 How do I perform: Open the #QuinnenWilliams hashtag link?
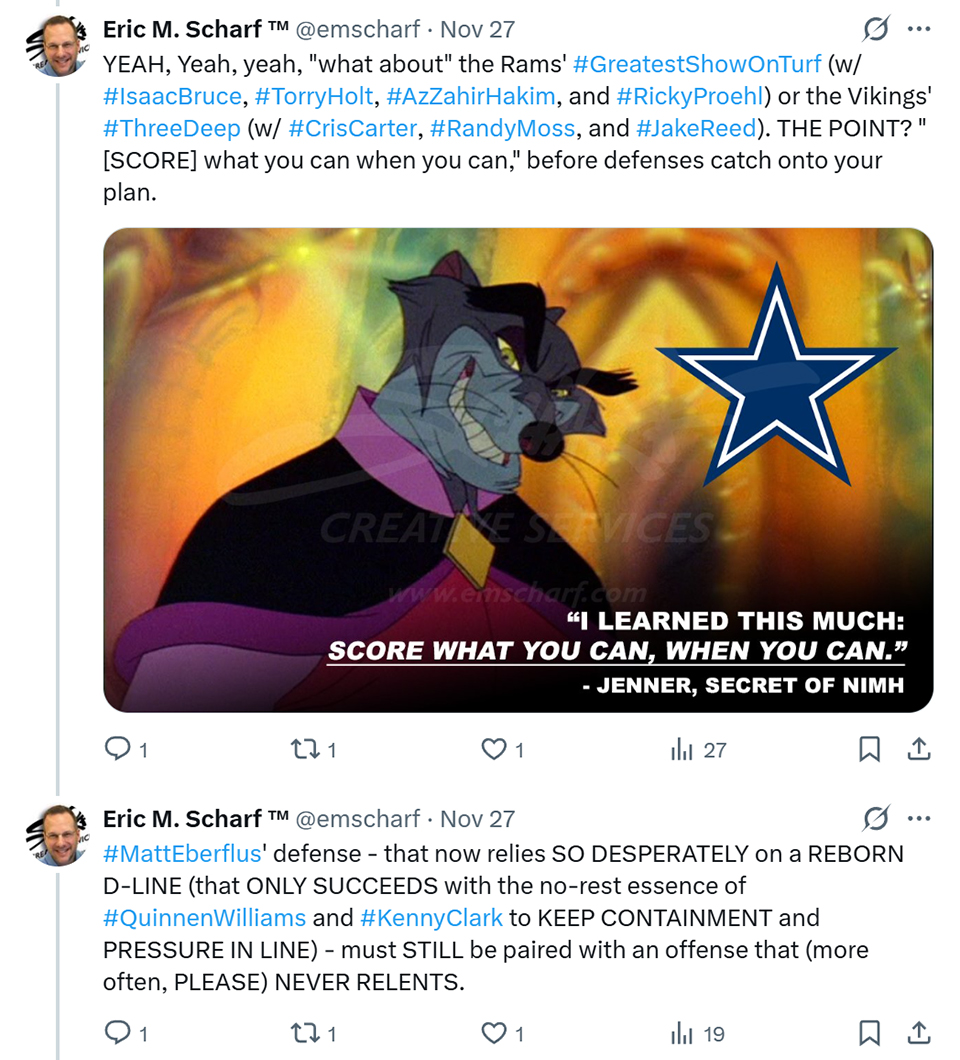(x=205, y=917)
